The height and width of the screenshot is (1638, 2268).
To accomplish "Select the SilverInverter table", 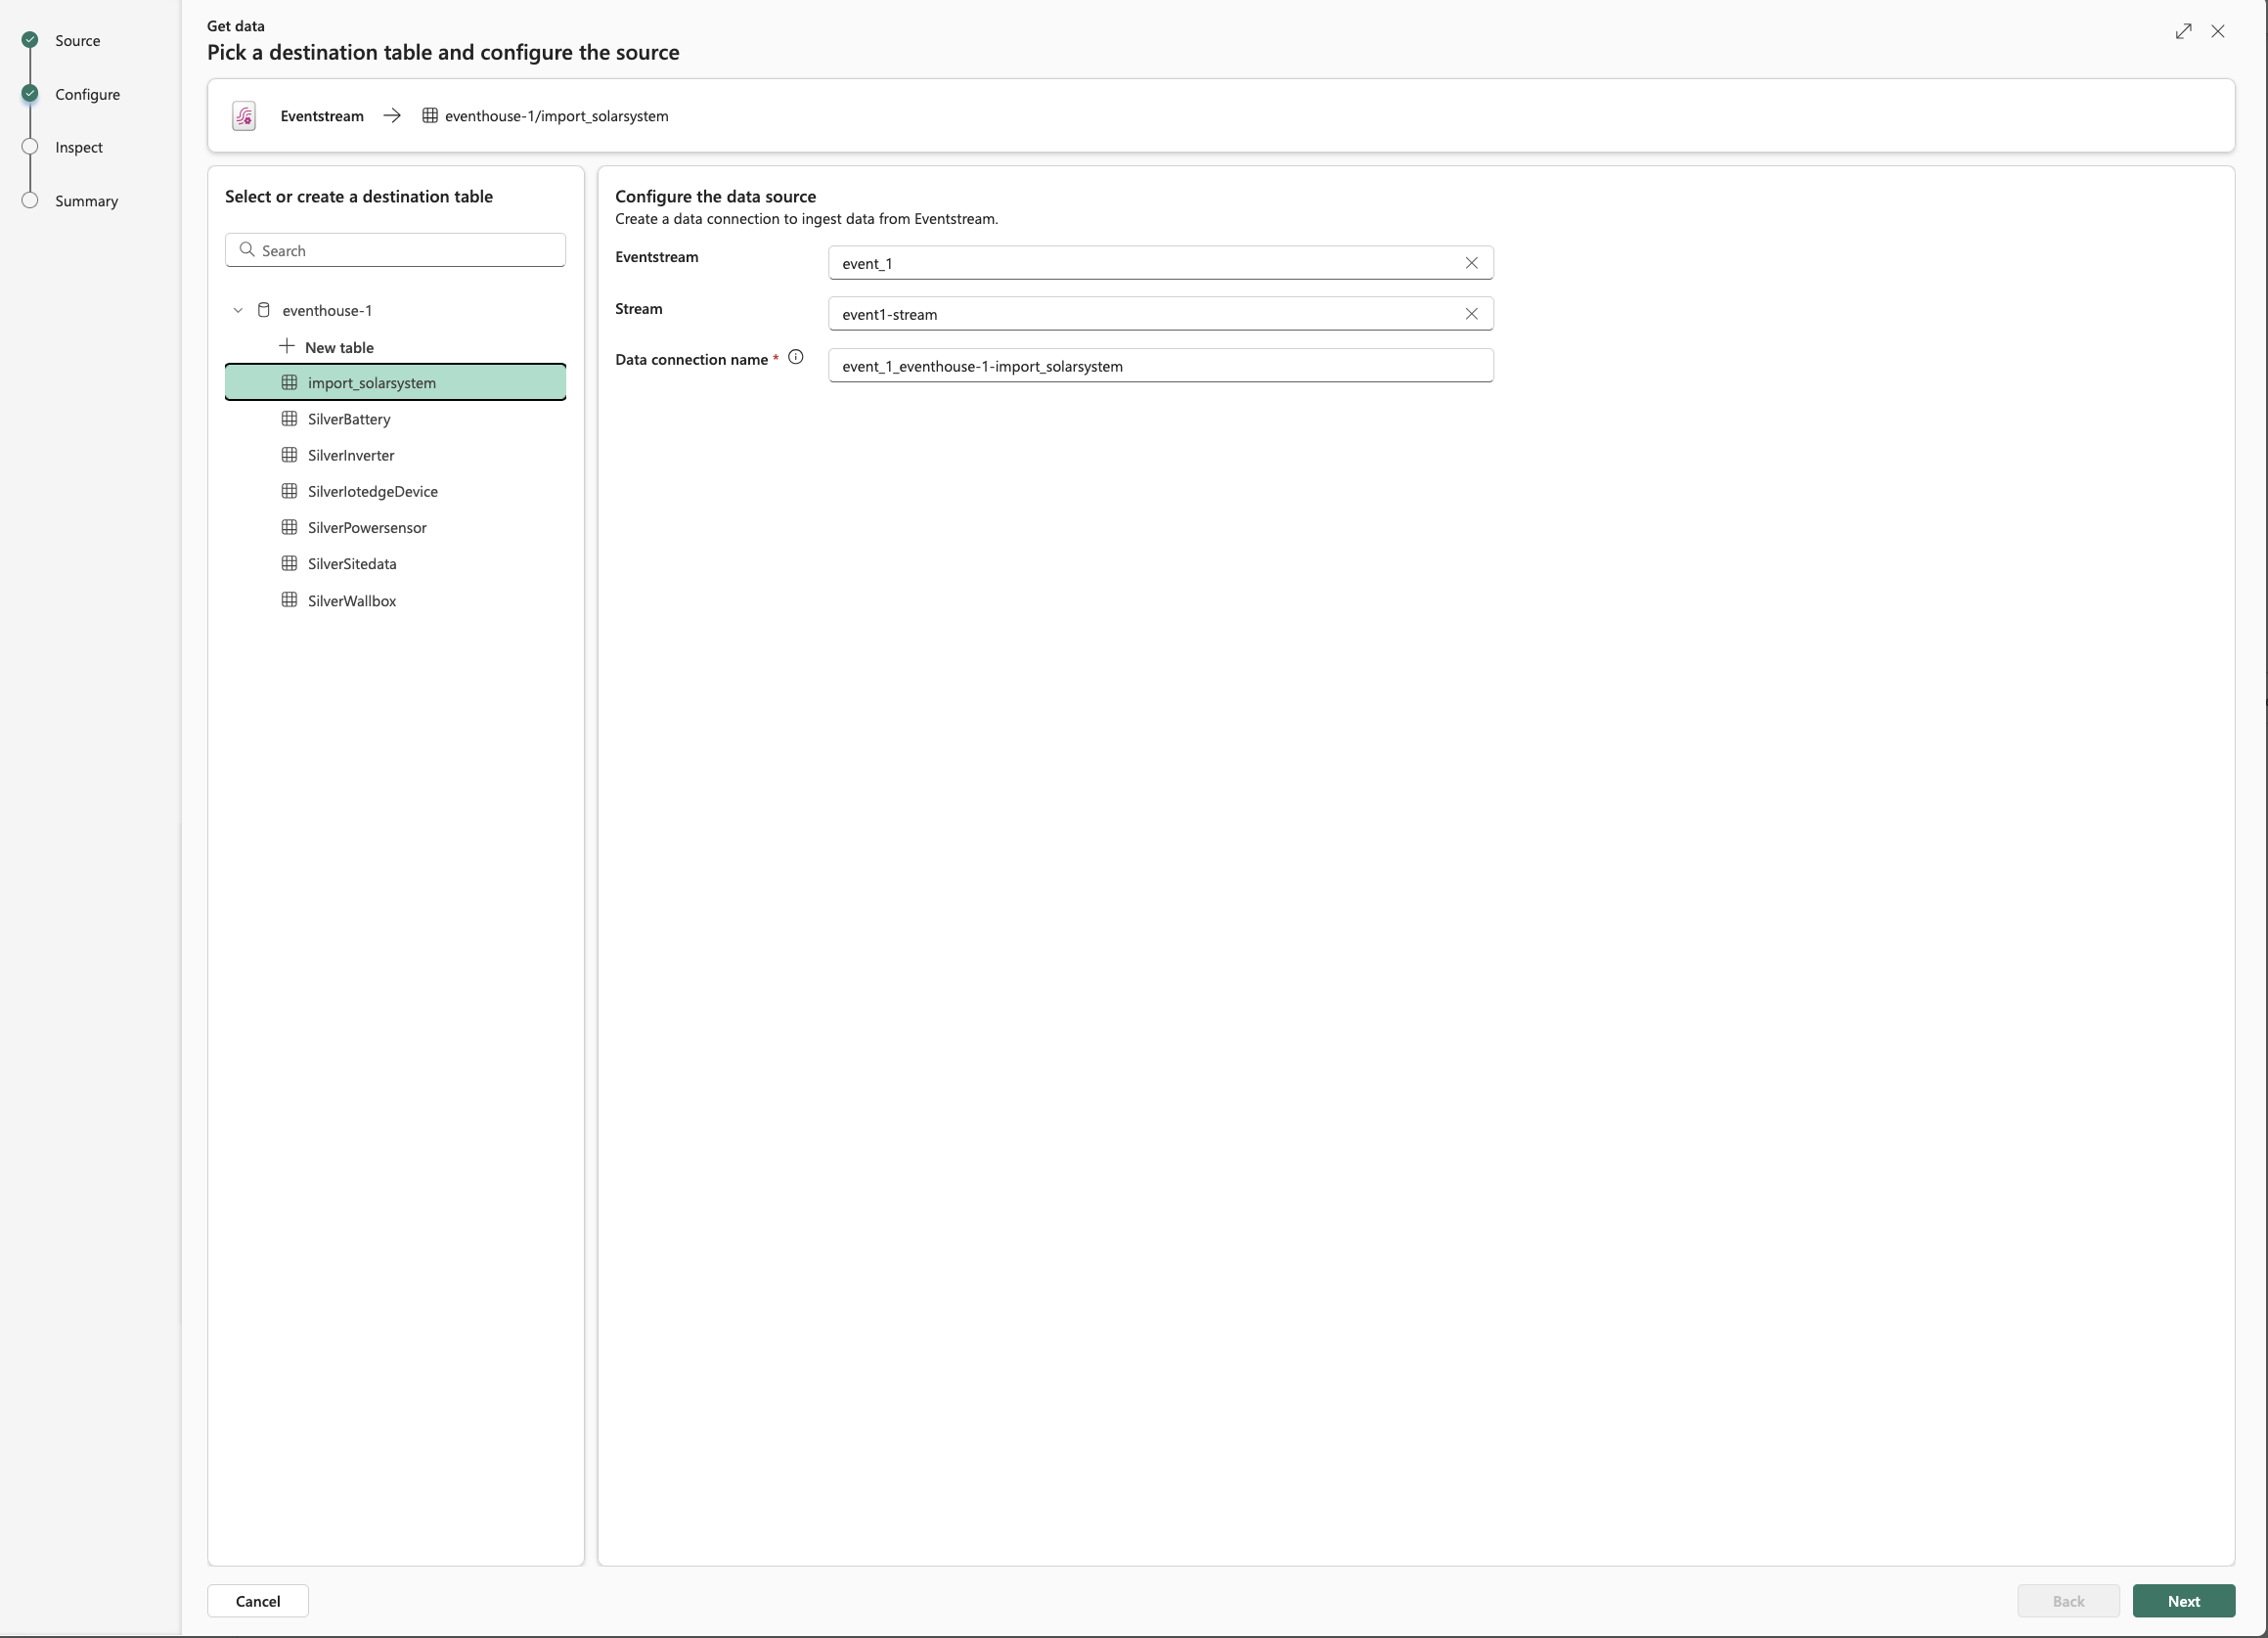I will [351, 455].
